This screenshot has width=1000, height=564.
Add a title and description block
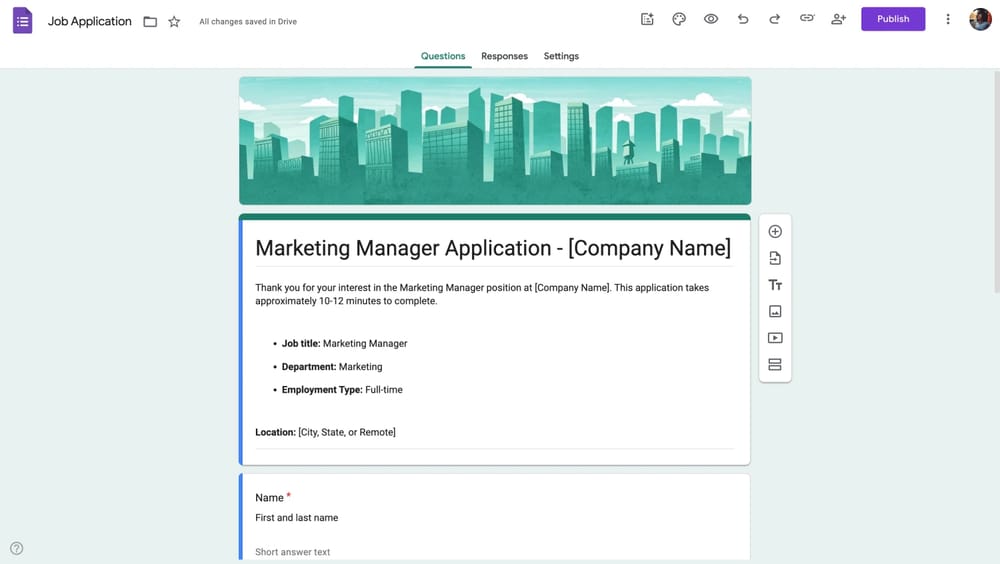click(x=775, y=285)
